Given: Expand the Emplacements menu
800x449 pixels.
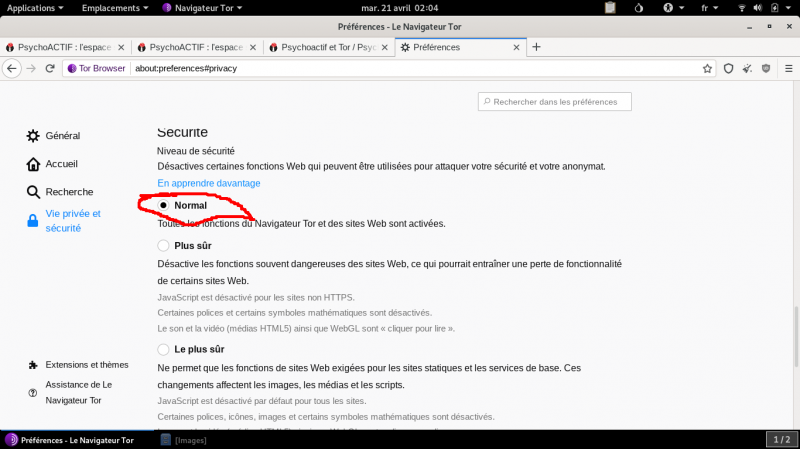Looking at the screenshot, I should (x=116, y=7).
